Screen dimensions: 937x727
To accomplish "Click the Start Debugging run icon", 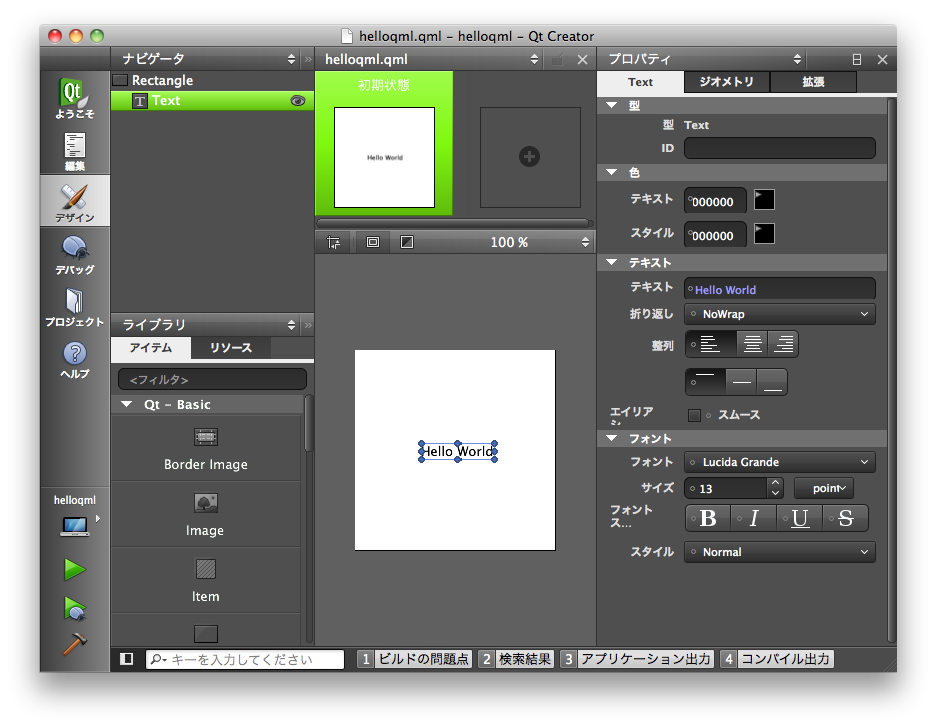I will click(x=74, y=607).
